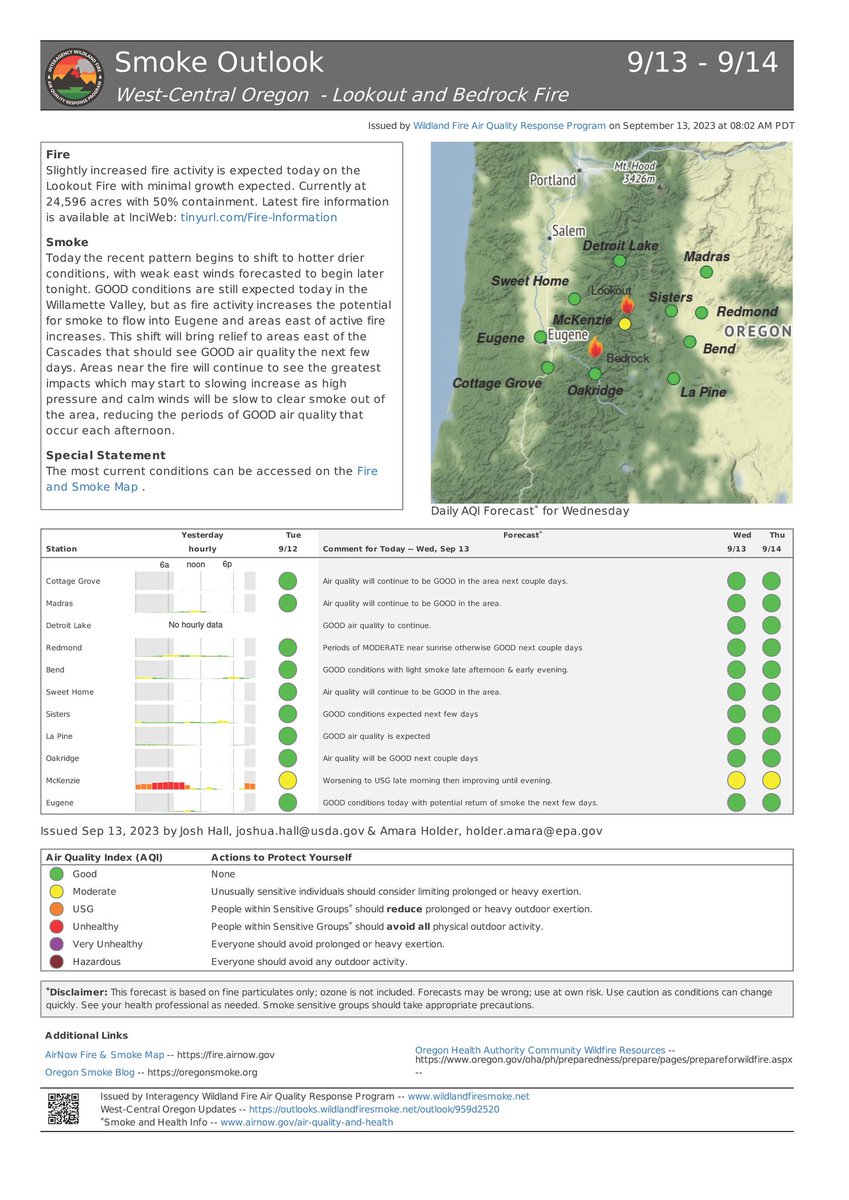This screenshot has width=849, height=1200.
Task: Click the Very Unhealthy purple legend swatch
Action: (x=57, y=944)
